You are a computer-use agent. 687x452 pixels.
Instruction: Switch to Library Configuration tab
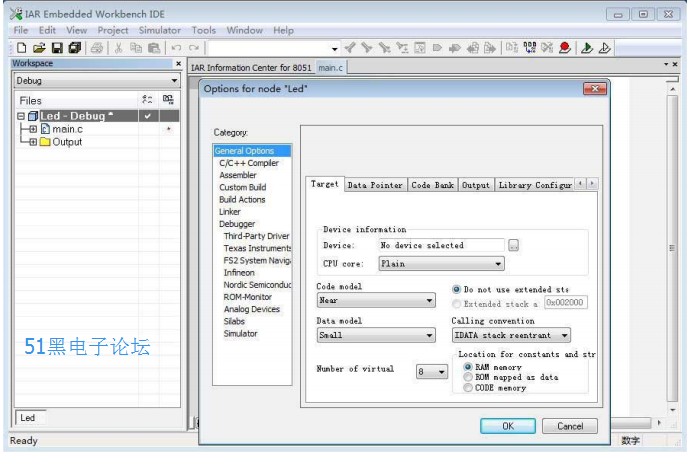pos(535,185)
